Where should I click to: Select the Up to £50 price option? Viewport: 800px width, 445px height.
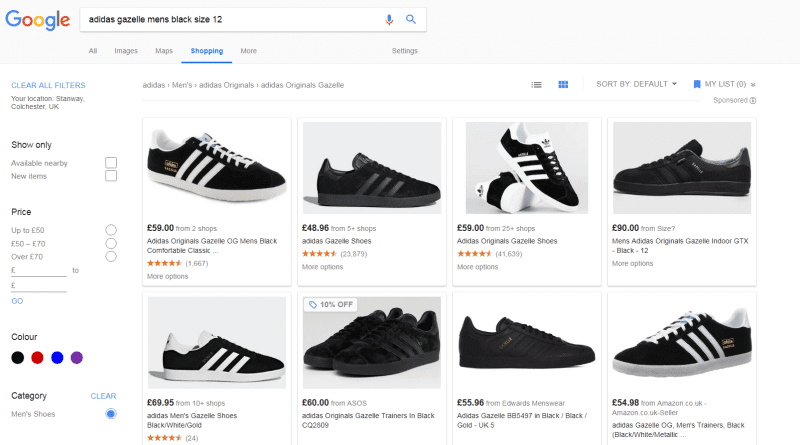(111, 230)
